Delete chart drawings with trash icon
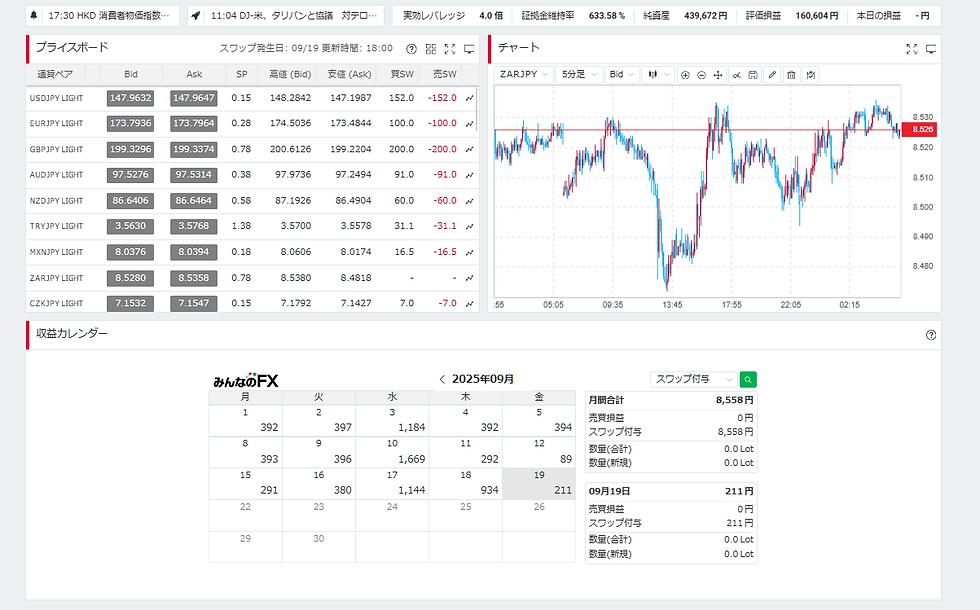Viewport: 980px width, 610px height. coord(791,75)
